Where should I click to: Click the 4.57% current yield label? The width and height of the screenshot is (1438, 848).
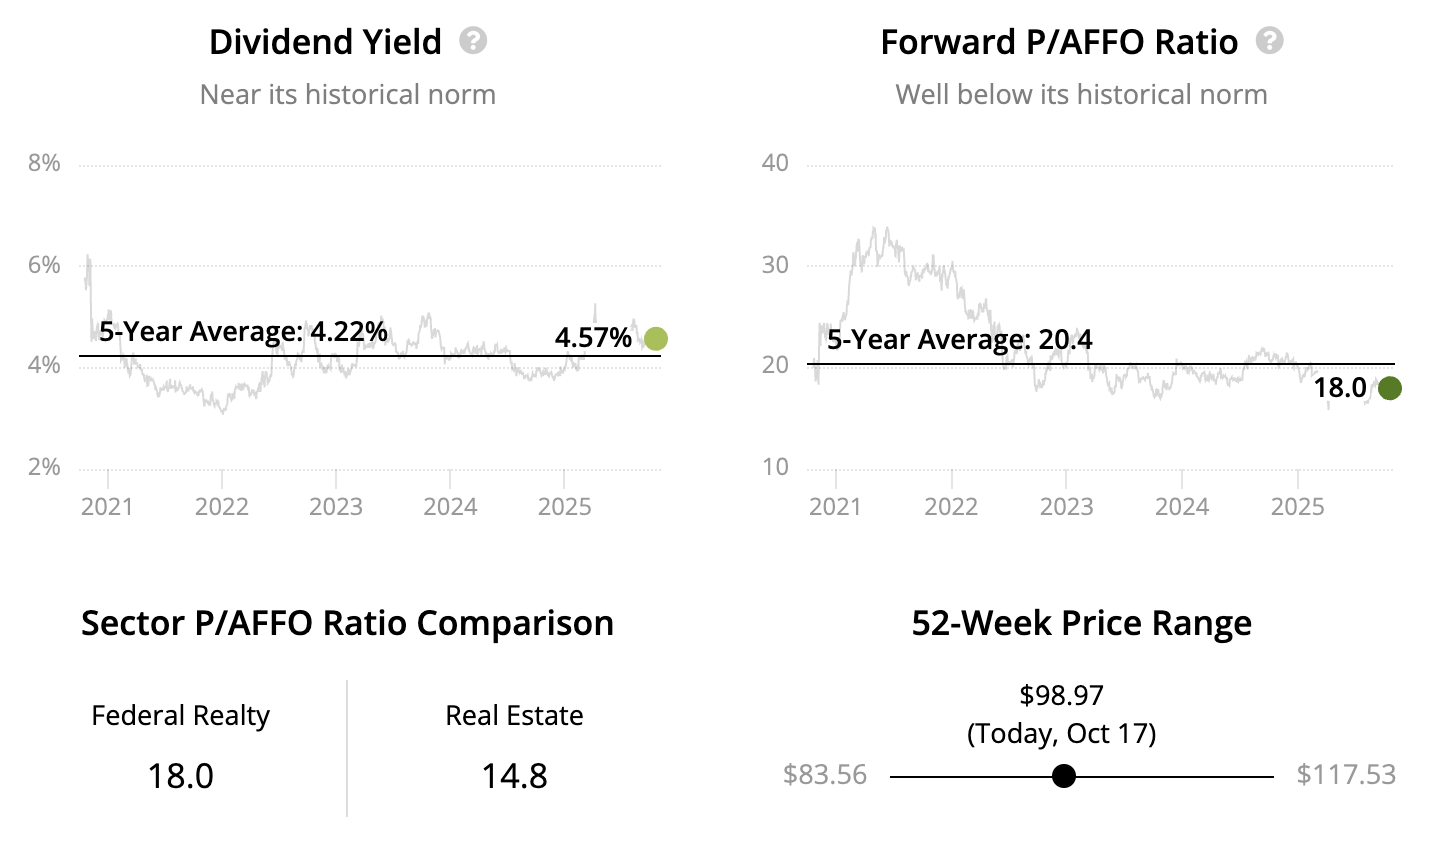tap(593, 338)
